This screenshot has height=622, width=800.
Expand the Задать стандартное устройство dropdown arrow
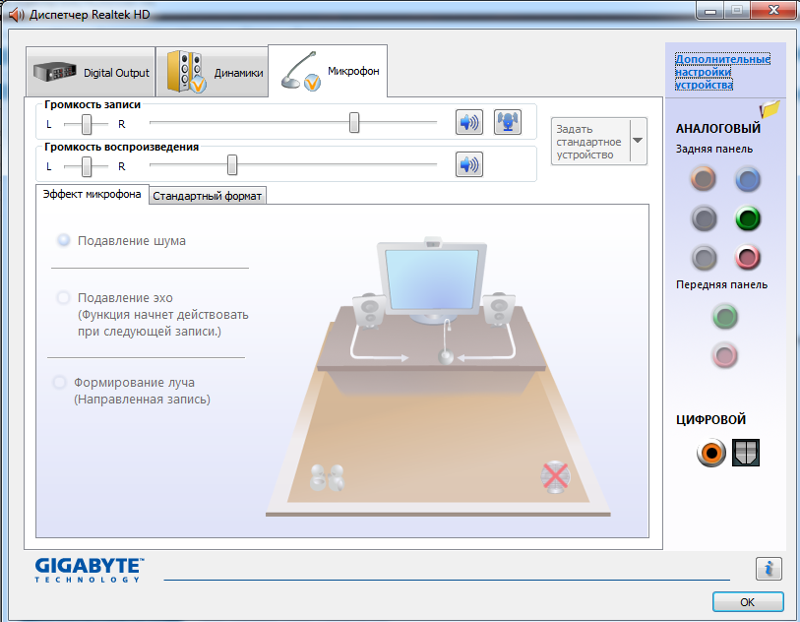point(638,141)
